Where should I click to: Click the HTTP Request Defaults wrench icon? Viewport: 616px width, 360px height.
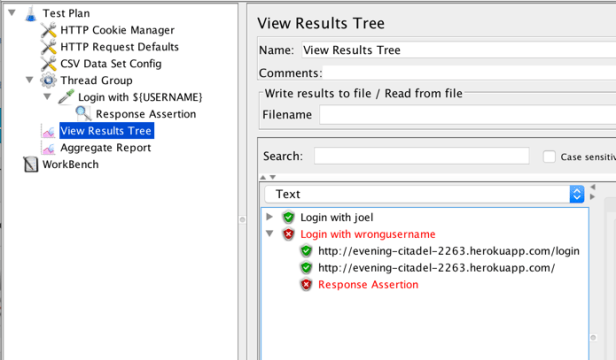pos(49,47)
